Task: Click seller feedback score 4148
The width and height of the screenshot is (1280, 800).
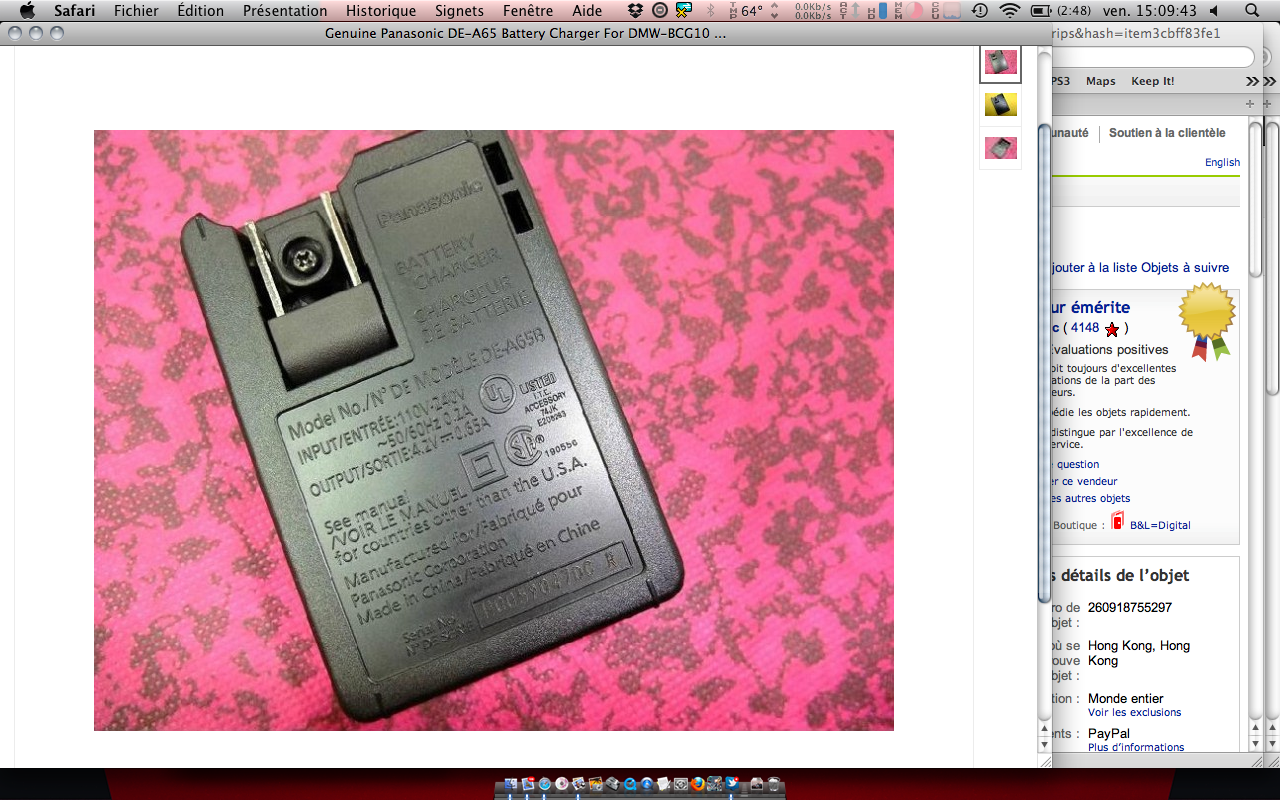Action: click(1085, 328)
